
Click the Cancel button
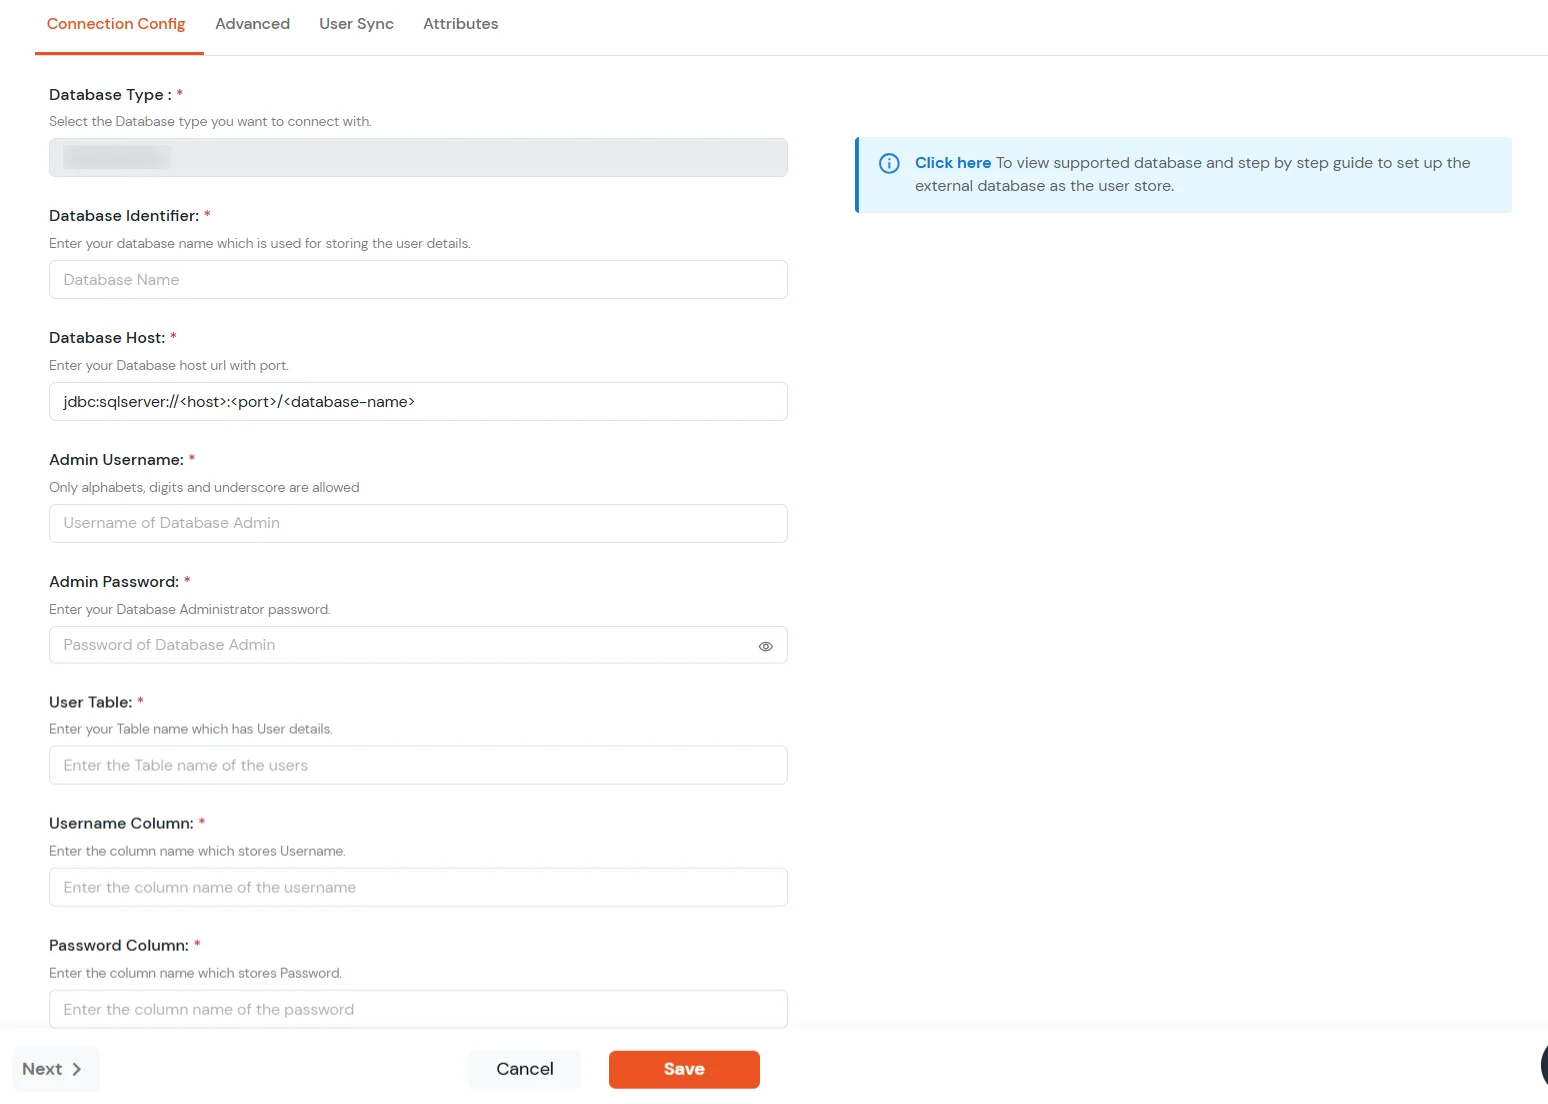(524, 1069)
